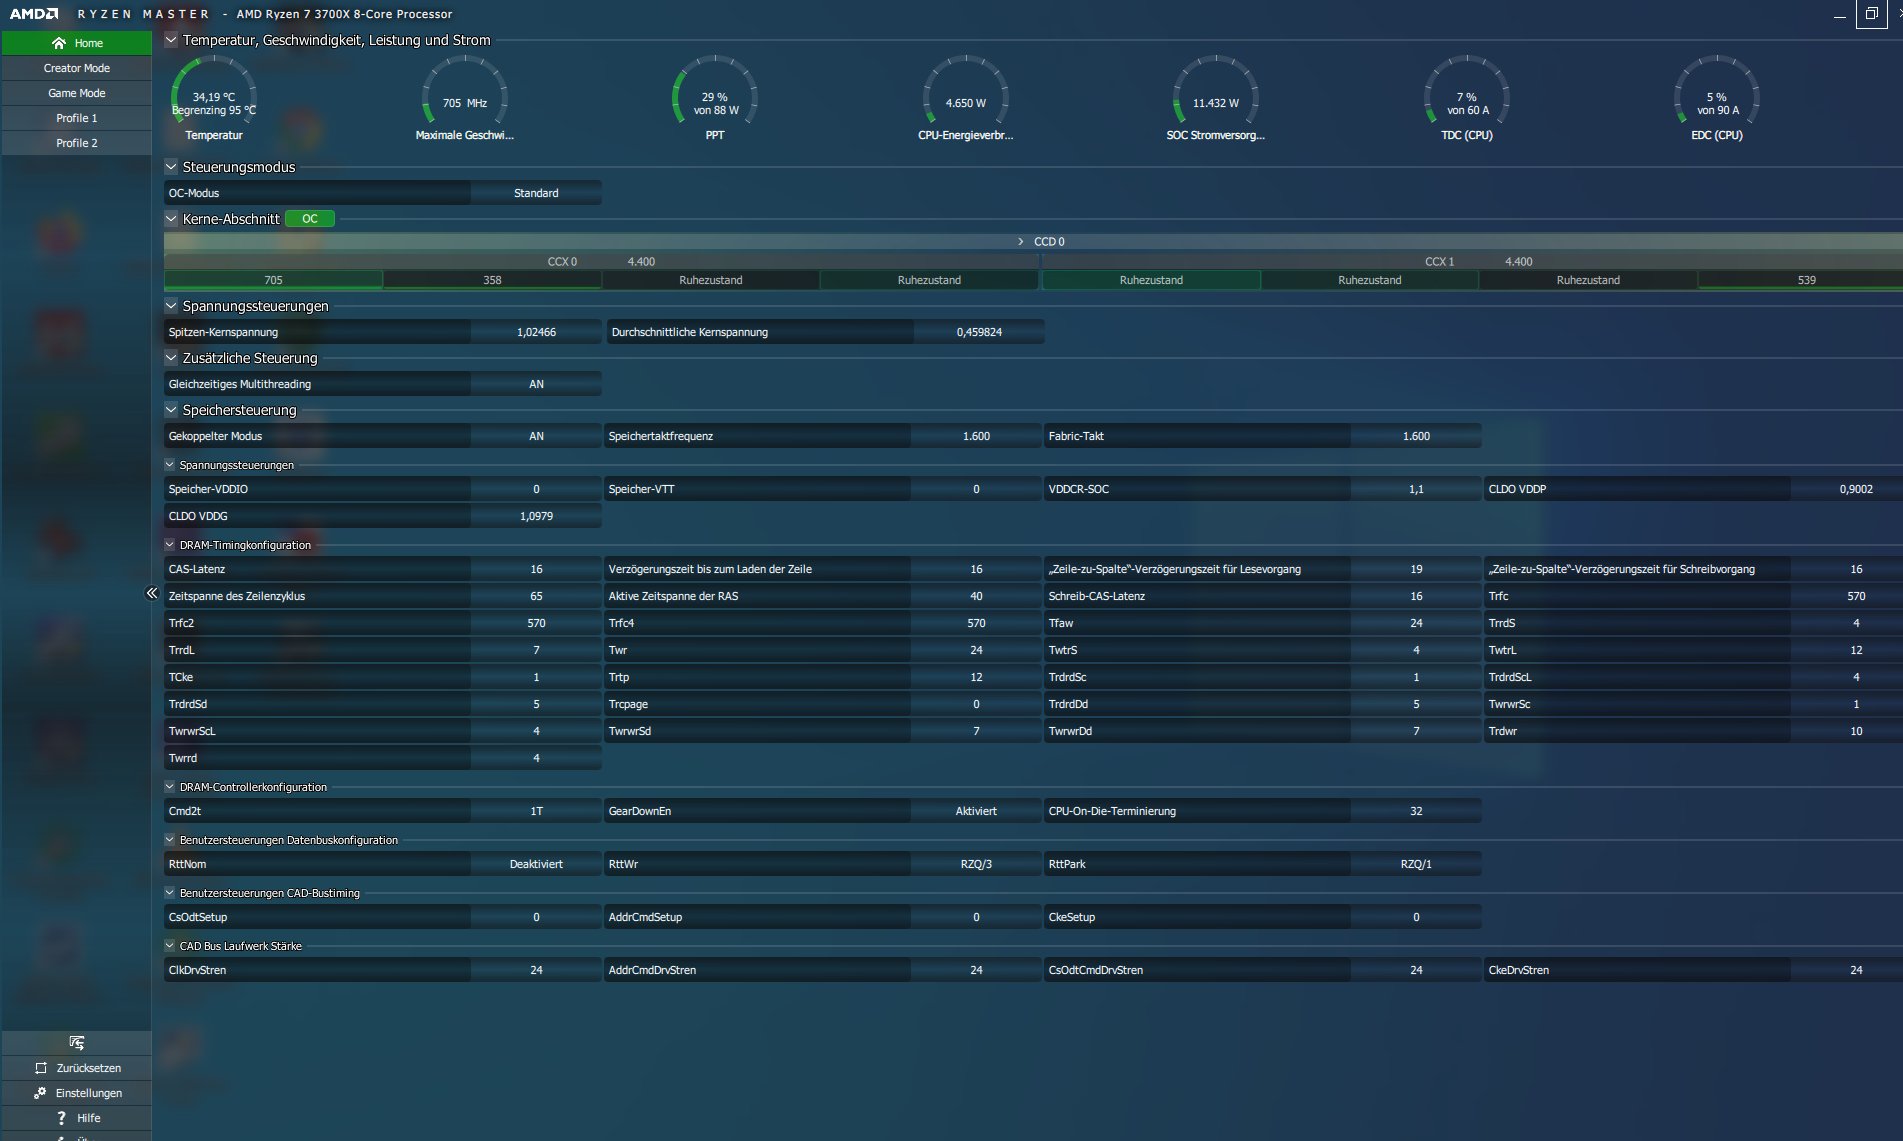The width and height of the screenshot is (1903, 1141).
Task: Click the Spitzen-Kernspannung value 1,02466
Action: click(x=536, y=332)
